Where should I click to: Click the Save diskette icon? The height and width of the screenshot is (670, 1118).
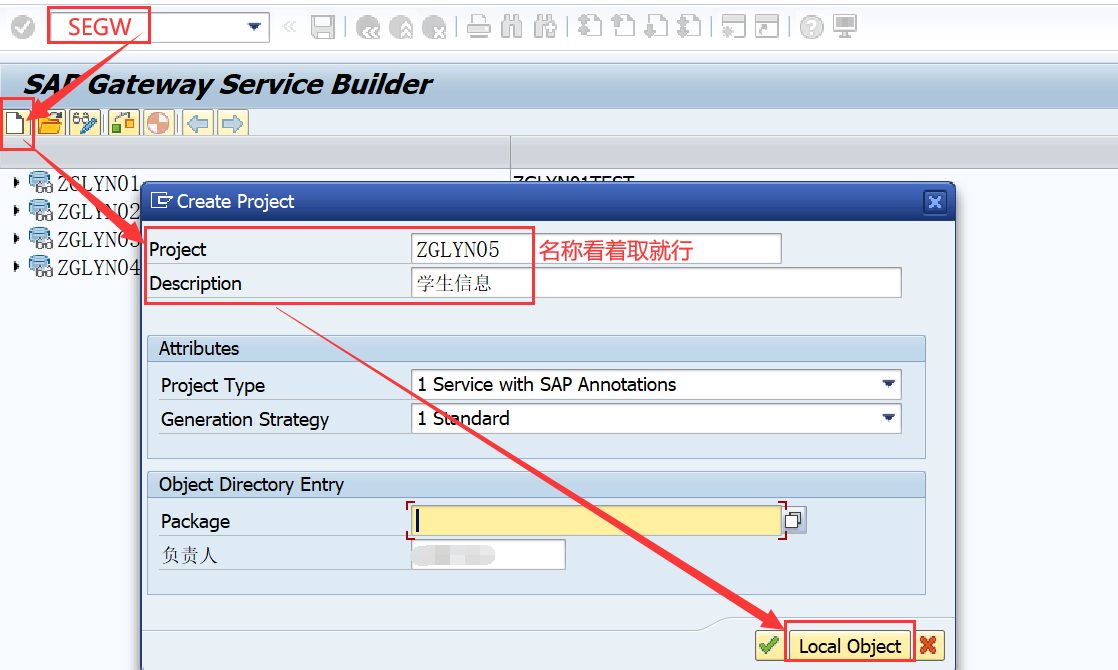[x=323, y=27]
